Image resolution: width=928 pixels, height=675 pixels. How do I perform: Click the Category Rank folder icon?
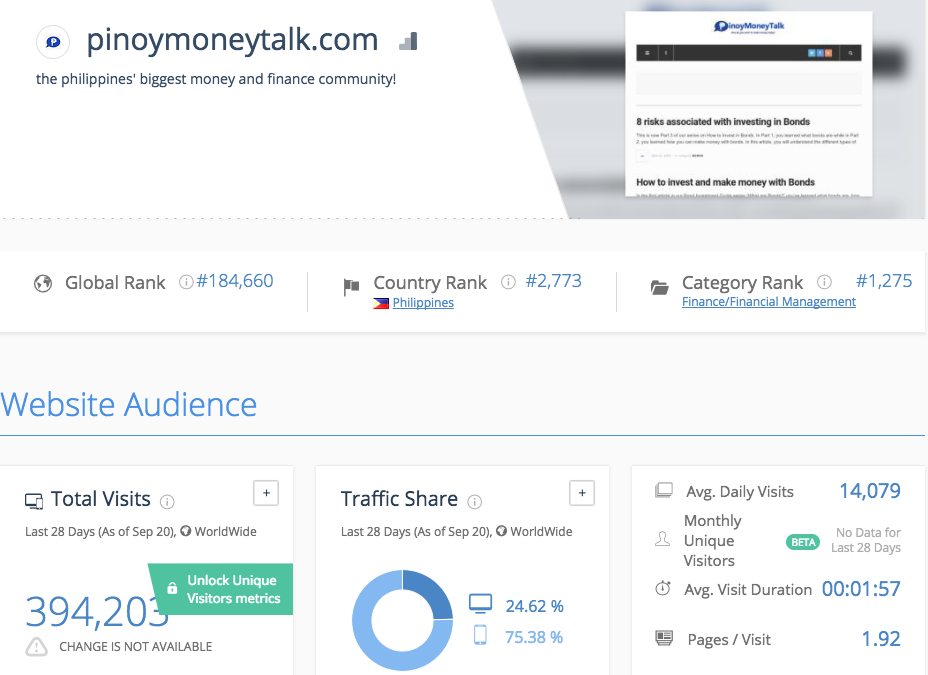(x=659, y=288)
